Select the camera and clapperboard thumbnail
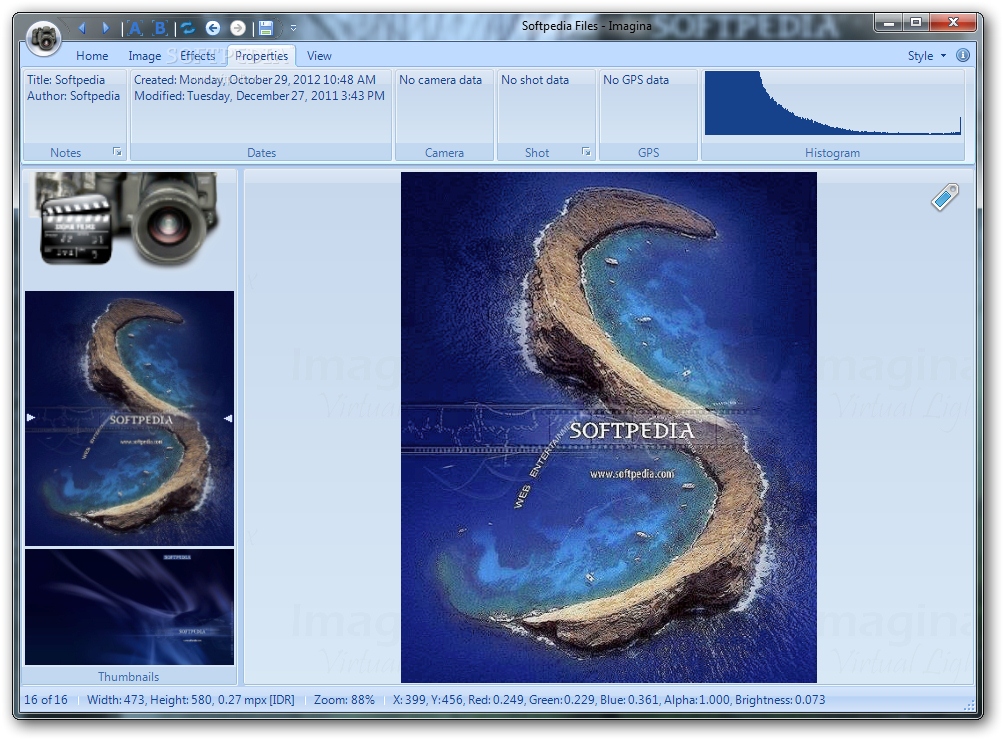 tap(130, 218)
